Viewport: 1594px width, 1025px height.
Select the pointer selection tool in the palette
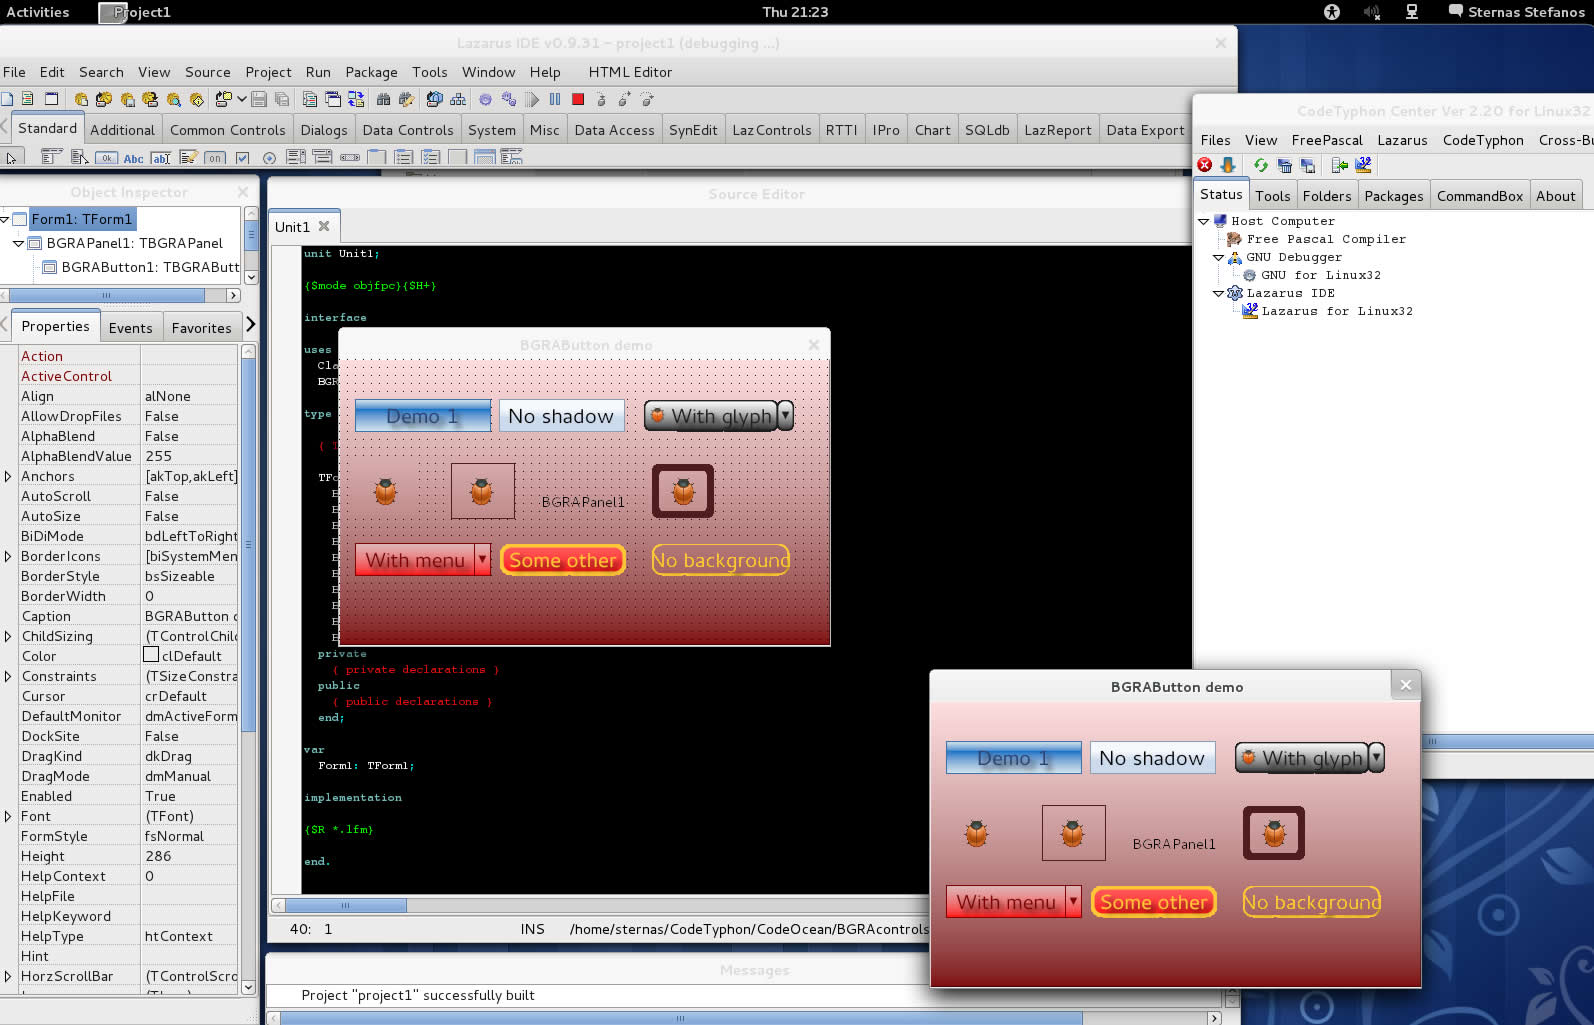pyautogui.click(x=11, y=157)
